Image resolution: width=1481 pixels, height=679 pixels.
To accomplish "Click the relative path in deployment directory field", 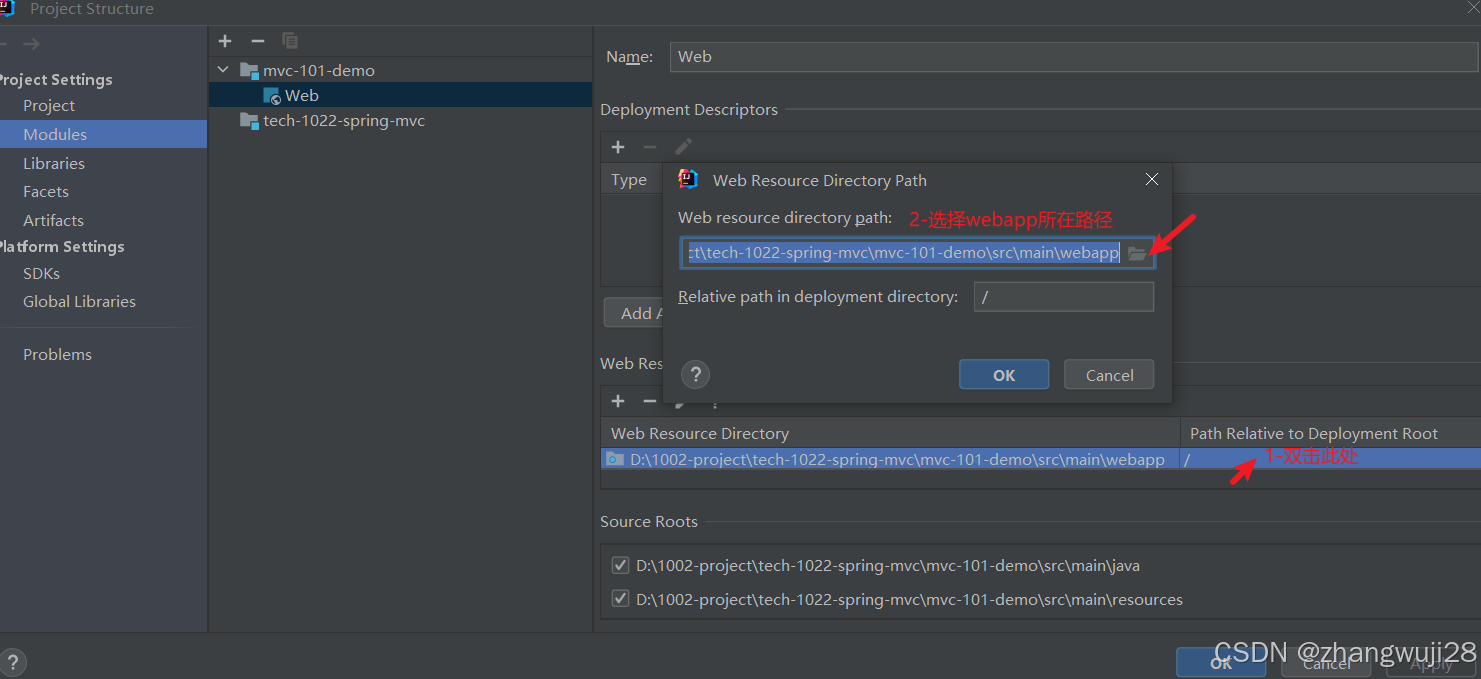I will [1063, 297].
